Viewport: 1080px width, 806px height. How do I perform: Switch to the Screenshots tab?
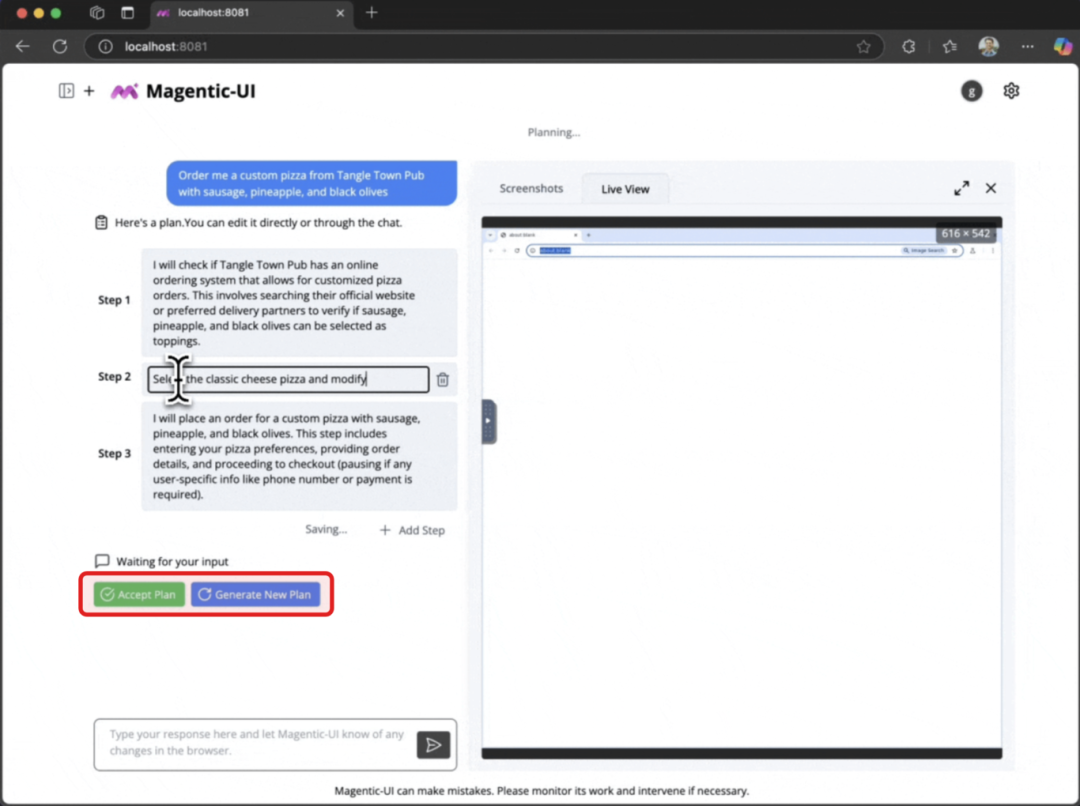531,188
